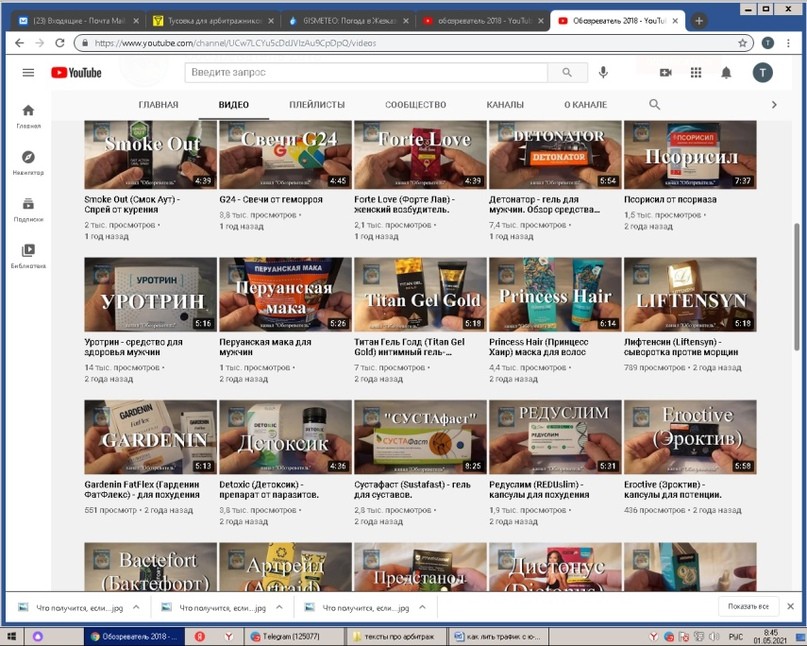The width and height of the screenshot is (807, 646).
Task: Select the ВИДЕО channel tab
Action: (x=234, y=104)
